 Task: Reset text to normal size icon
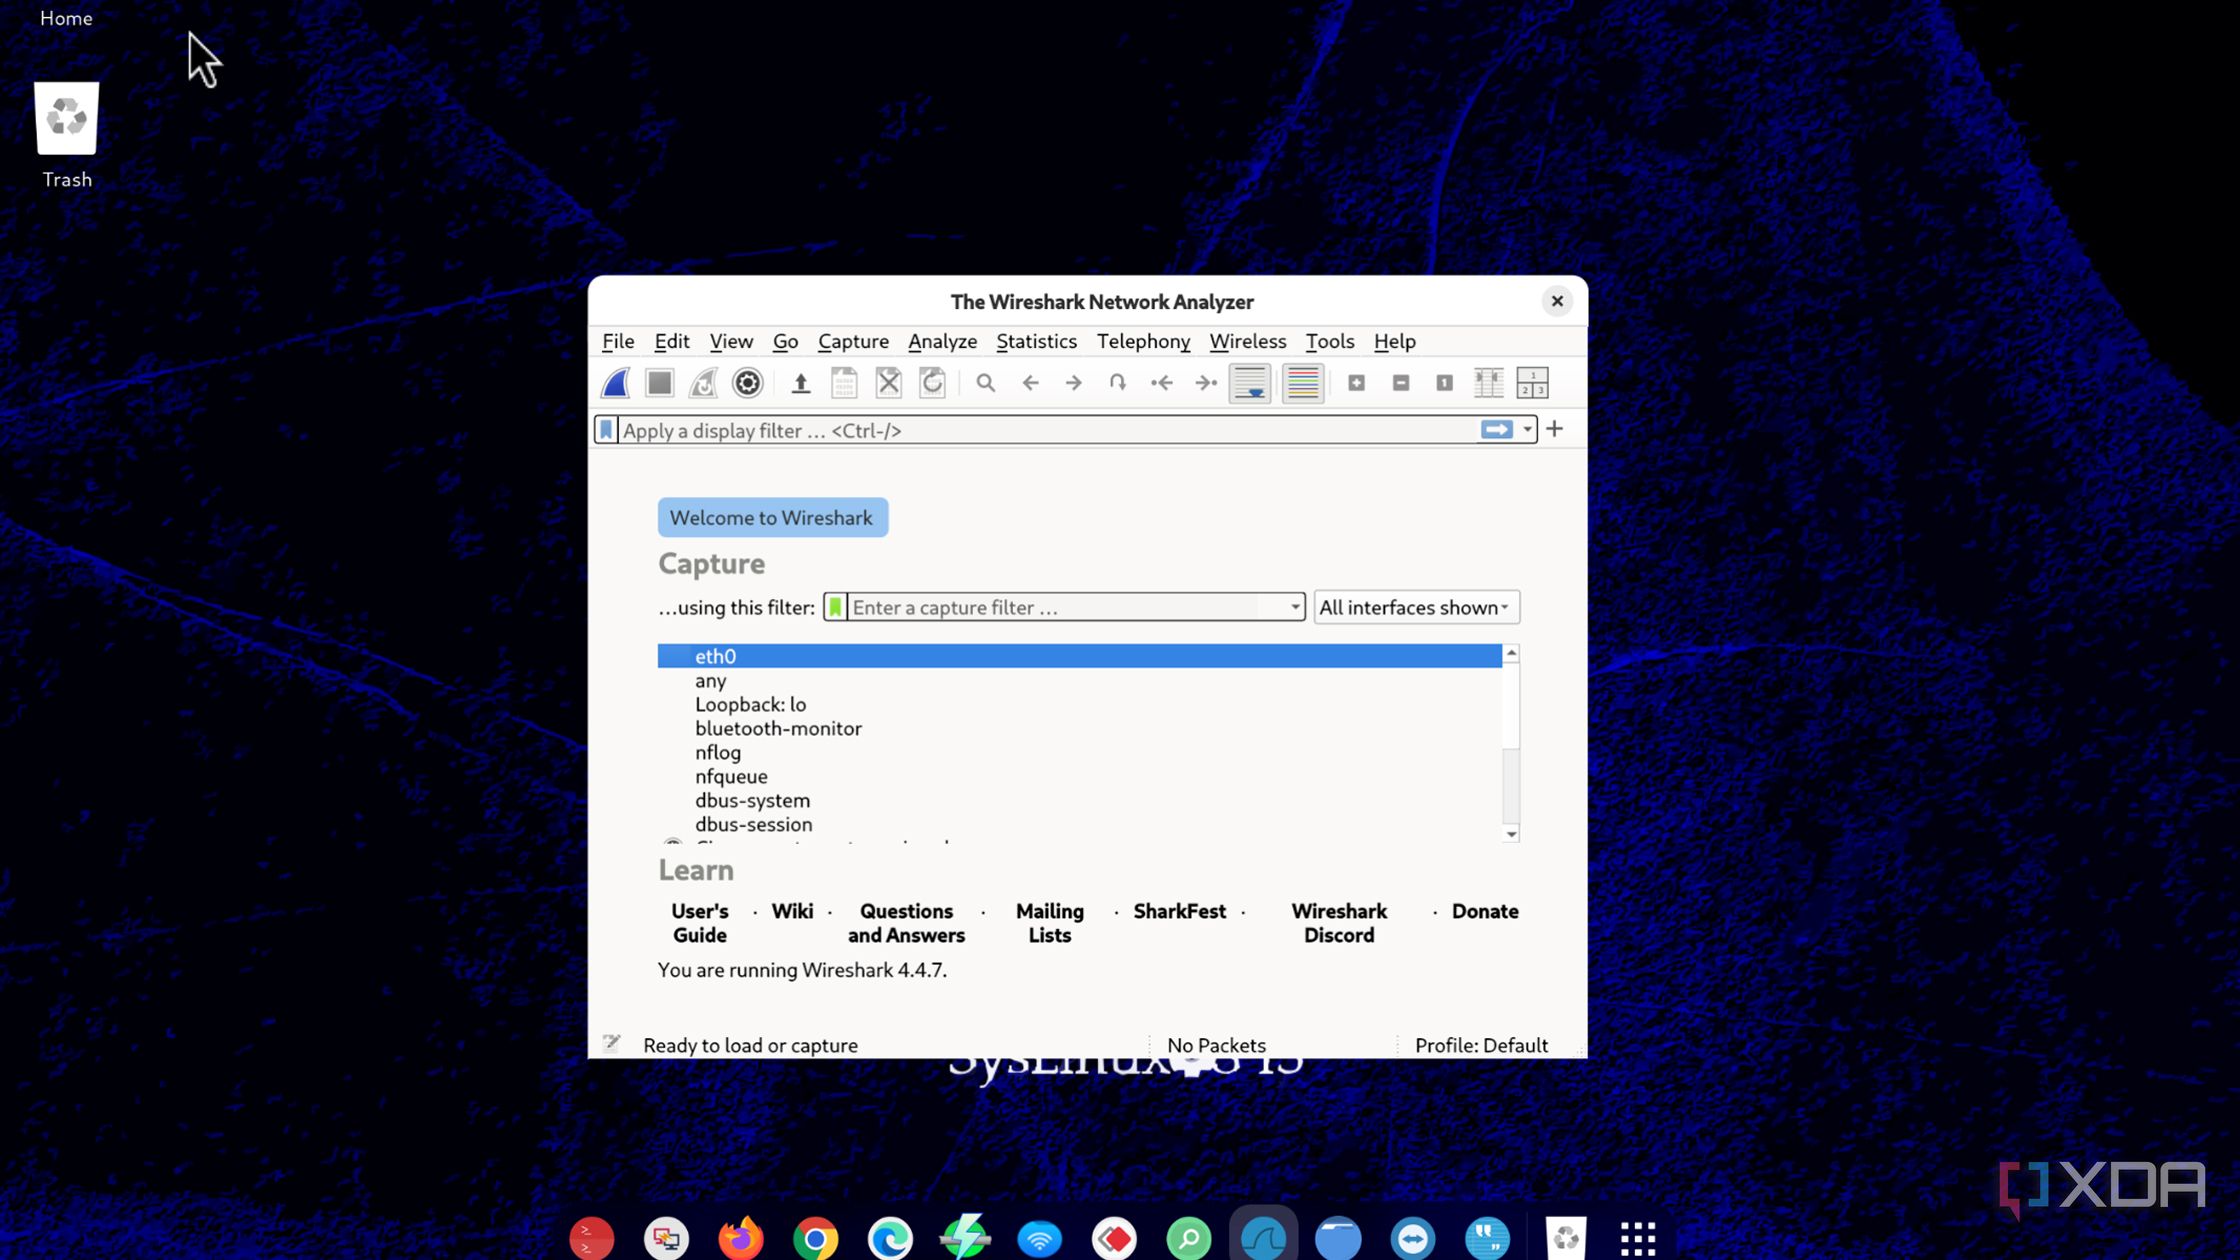pos(1444,383)
